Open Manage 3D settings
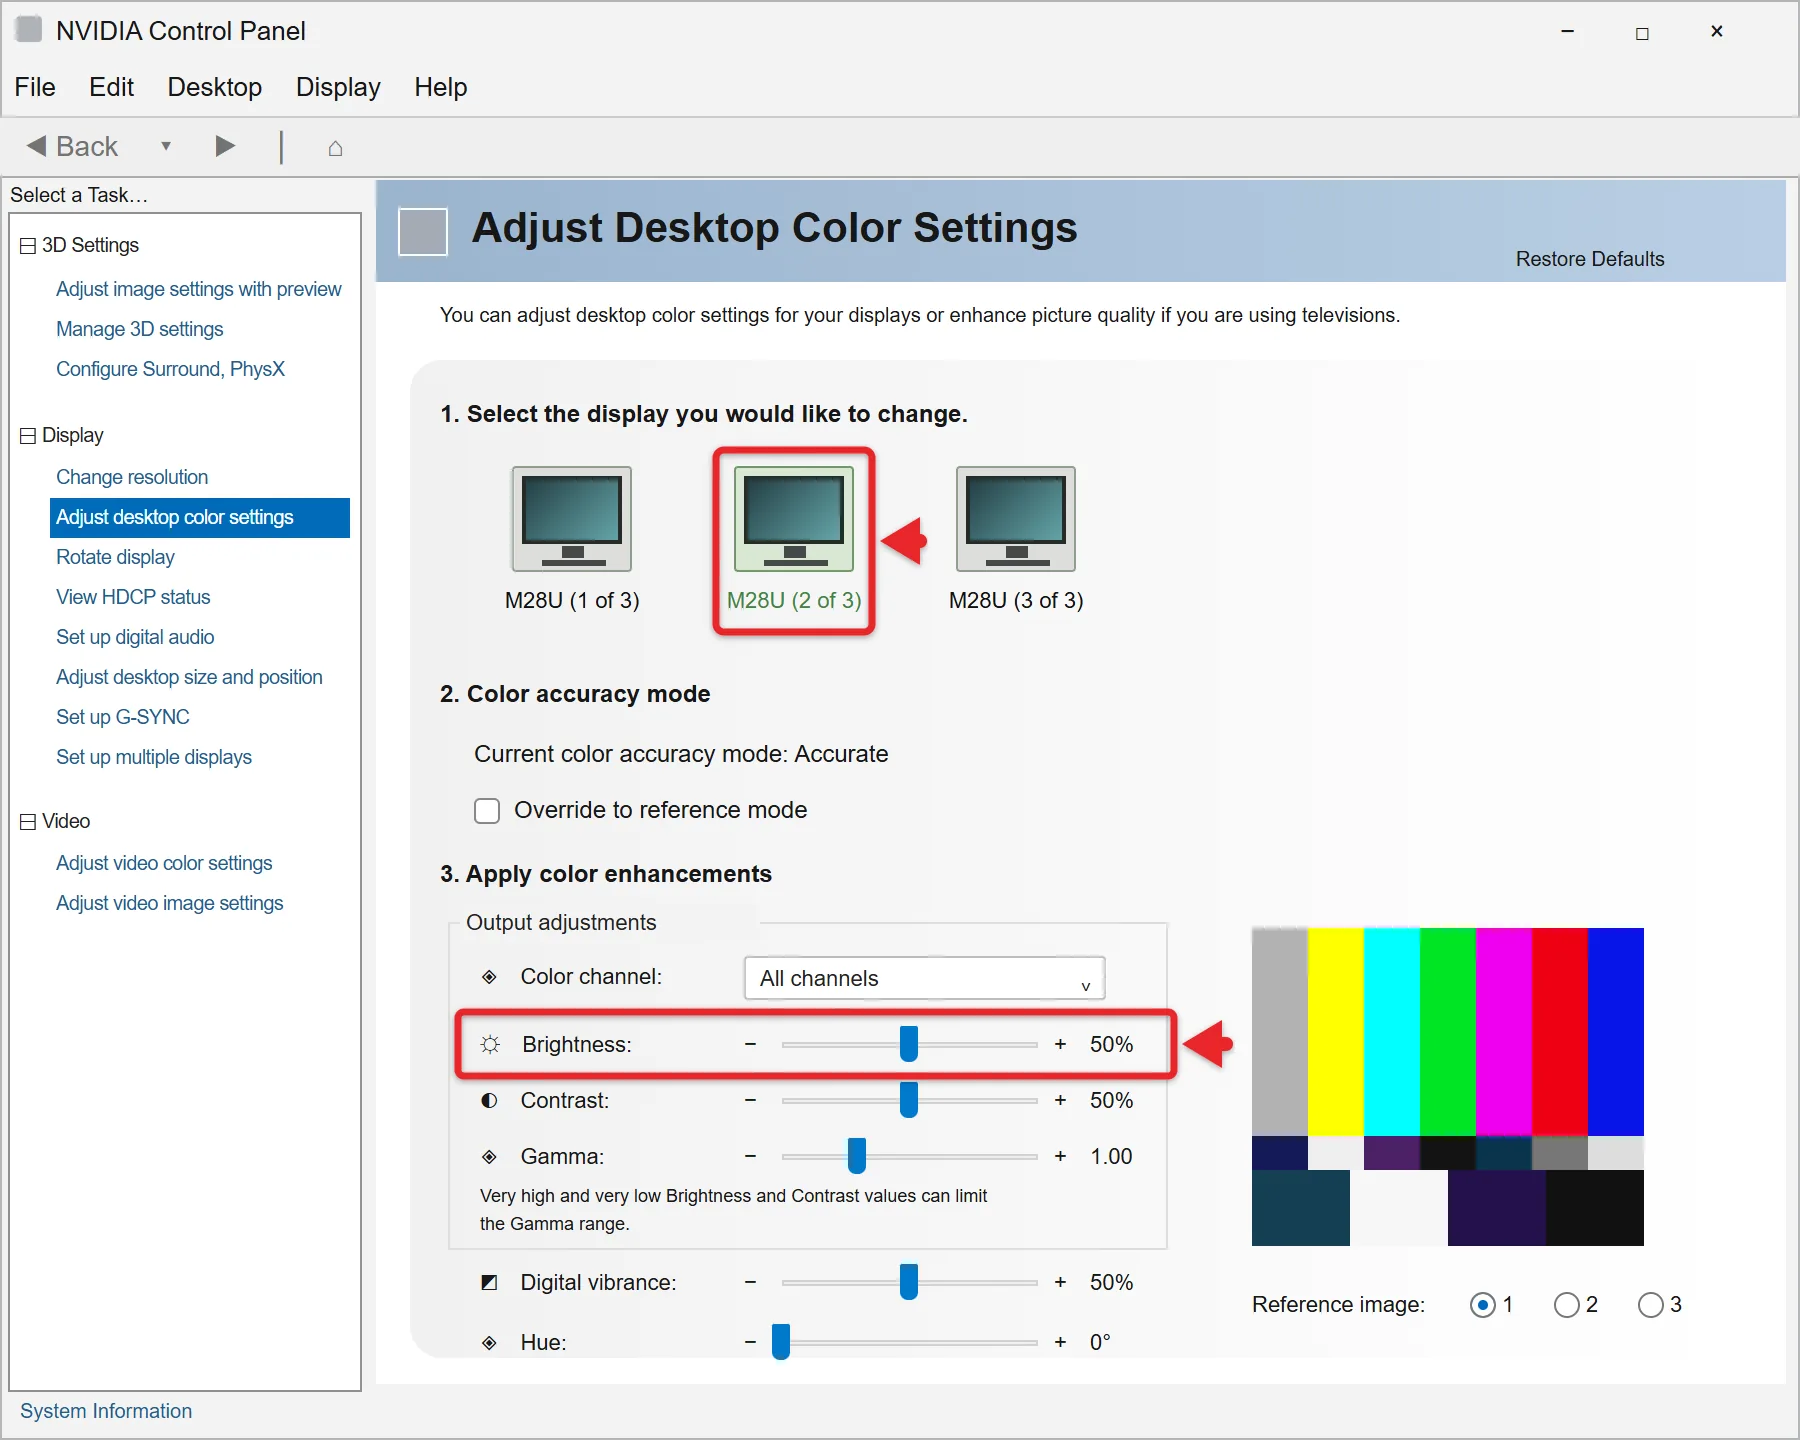The width and height of the screenshot is (1800, 1440). point(140,329)
